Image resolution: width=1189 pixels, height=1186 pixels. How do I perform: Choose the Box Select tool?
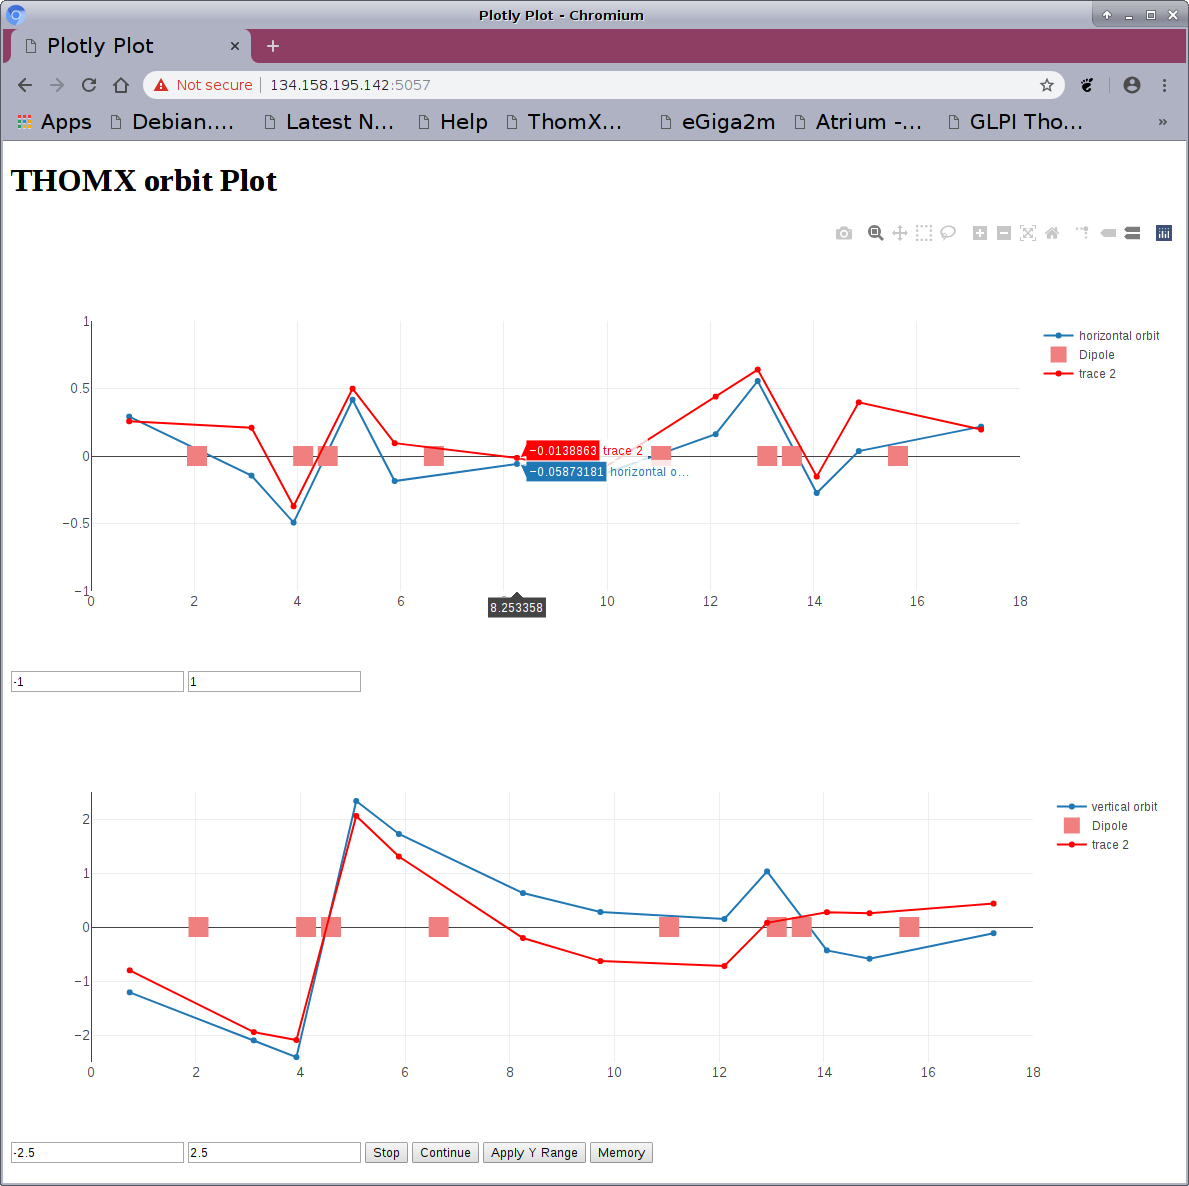point(924,233)
